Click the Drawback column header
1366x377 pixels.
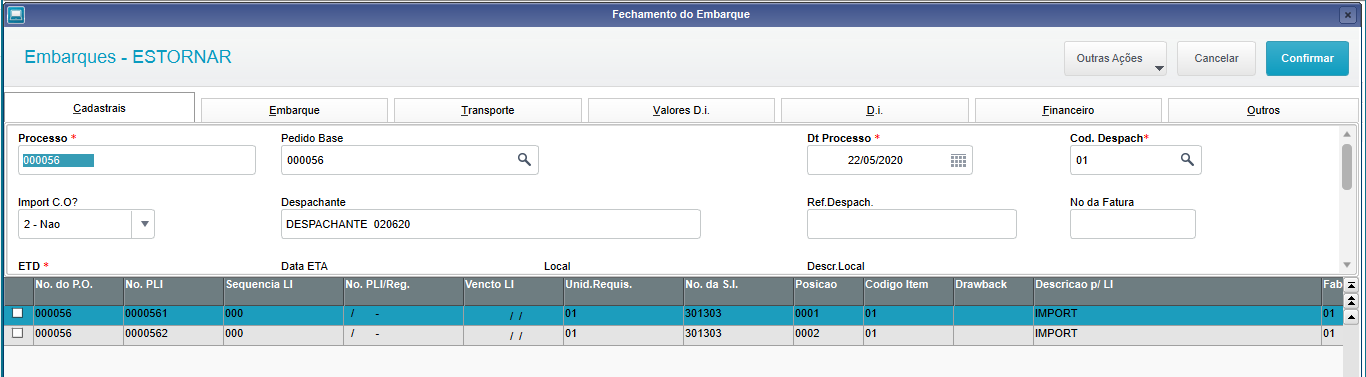(993, 291)
